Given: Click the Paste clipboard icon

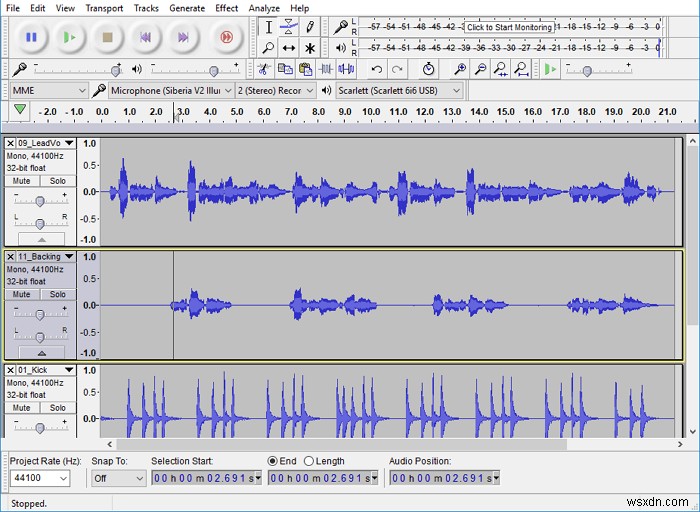Looking at the screenshot, I should point(305,69).
